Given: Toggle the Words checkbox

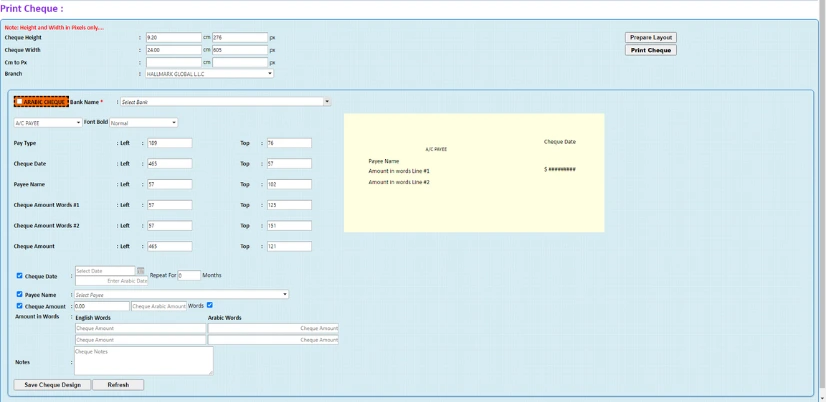Looking at the screenshot, I should pyautogui.click(x=210, y=305).
